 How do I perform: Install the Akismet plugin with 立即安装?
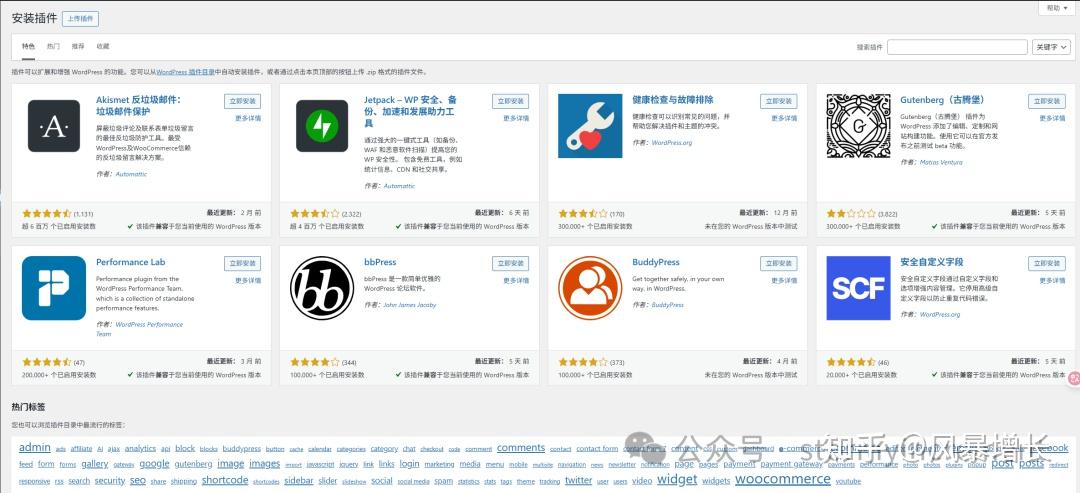242,101
